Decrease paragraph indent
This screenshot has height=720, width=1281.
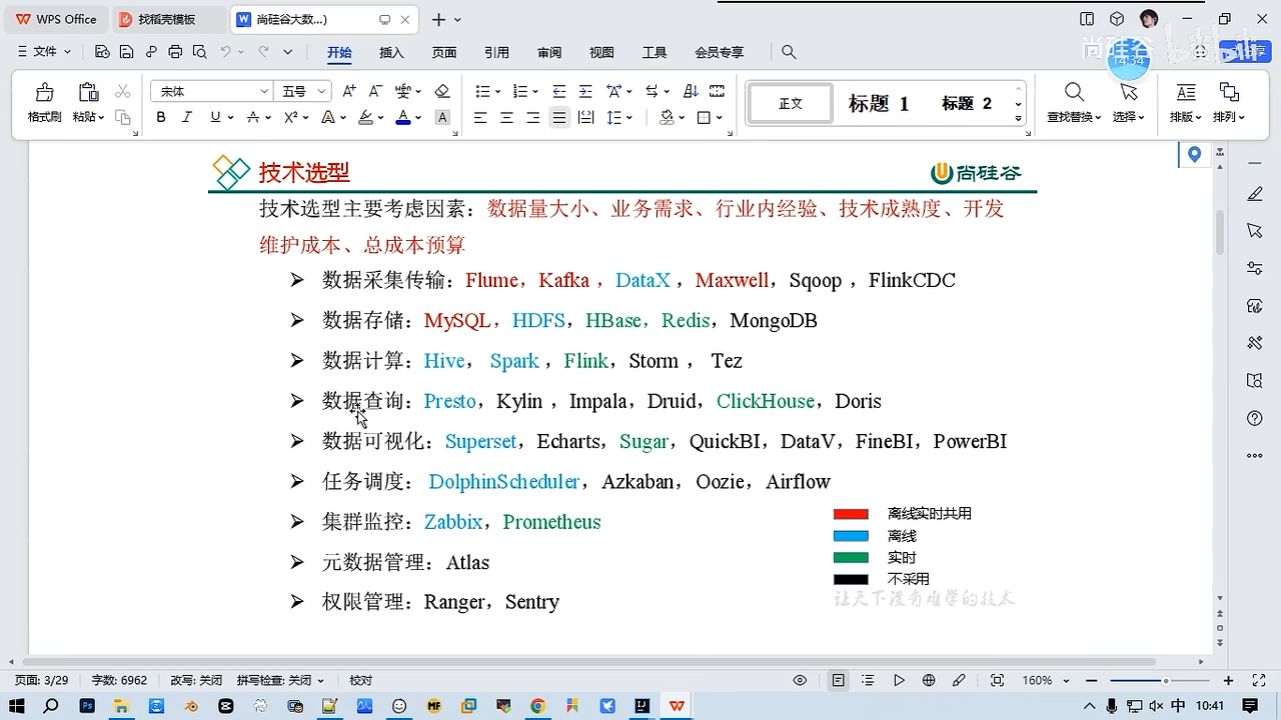(559, 91)
